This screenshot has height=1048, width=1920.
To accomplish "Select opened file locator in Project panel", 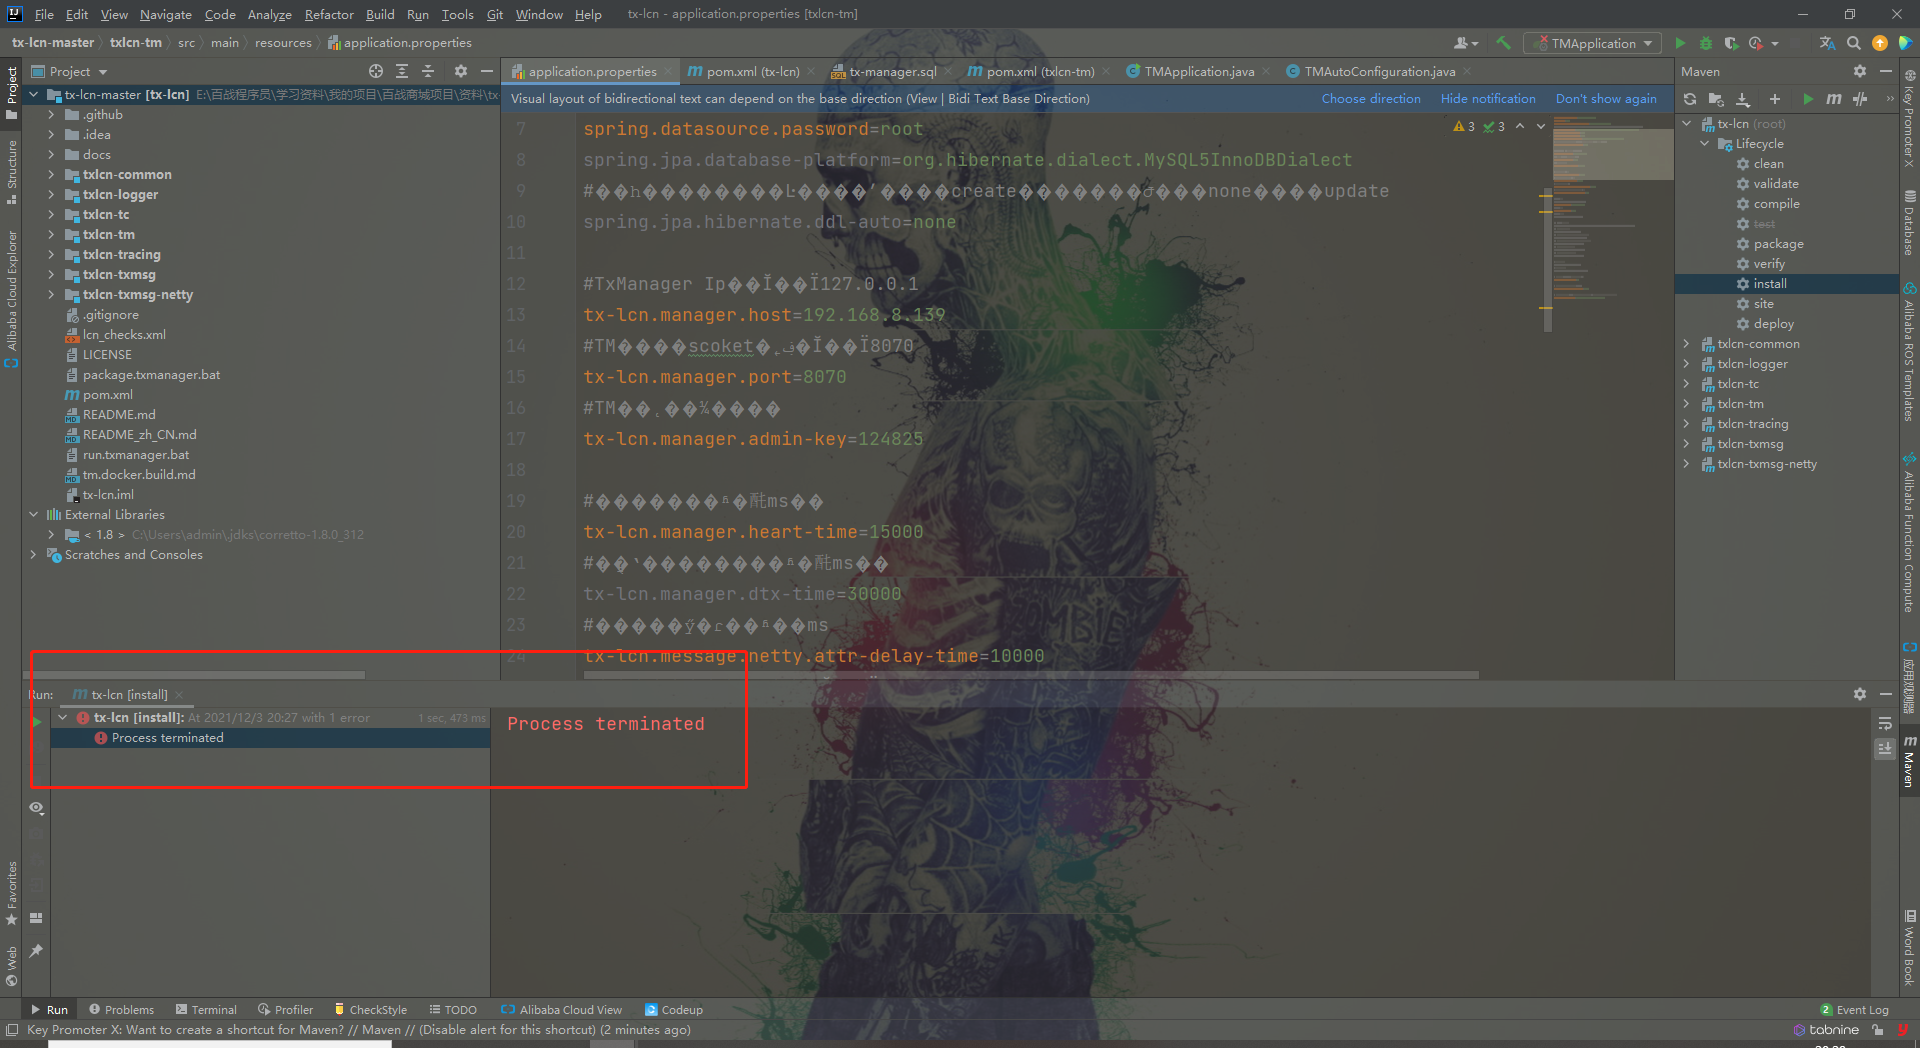I will tap(376, 71).
